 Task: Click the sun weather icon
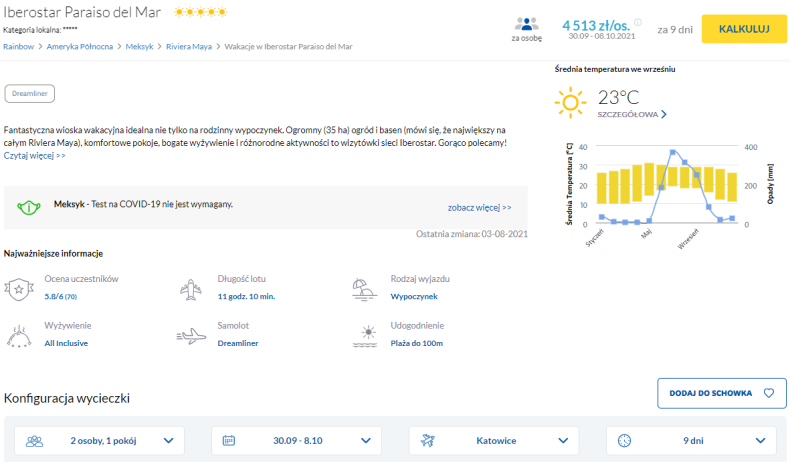(570, 103)
